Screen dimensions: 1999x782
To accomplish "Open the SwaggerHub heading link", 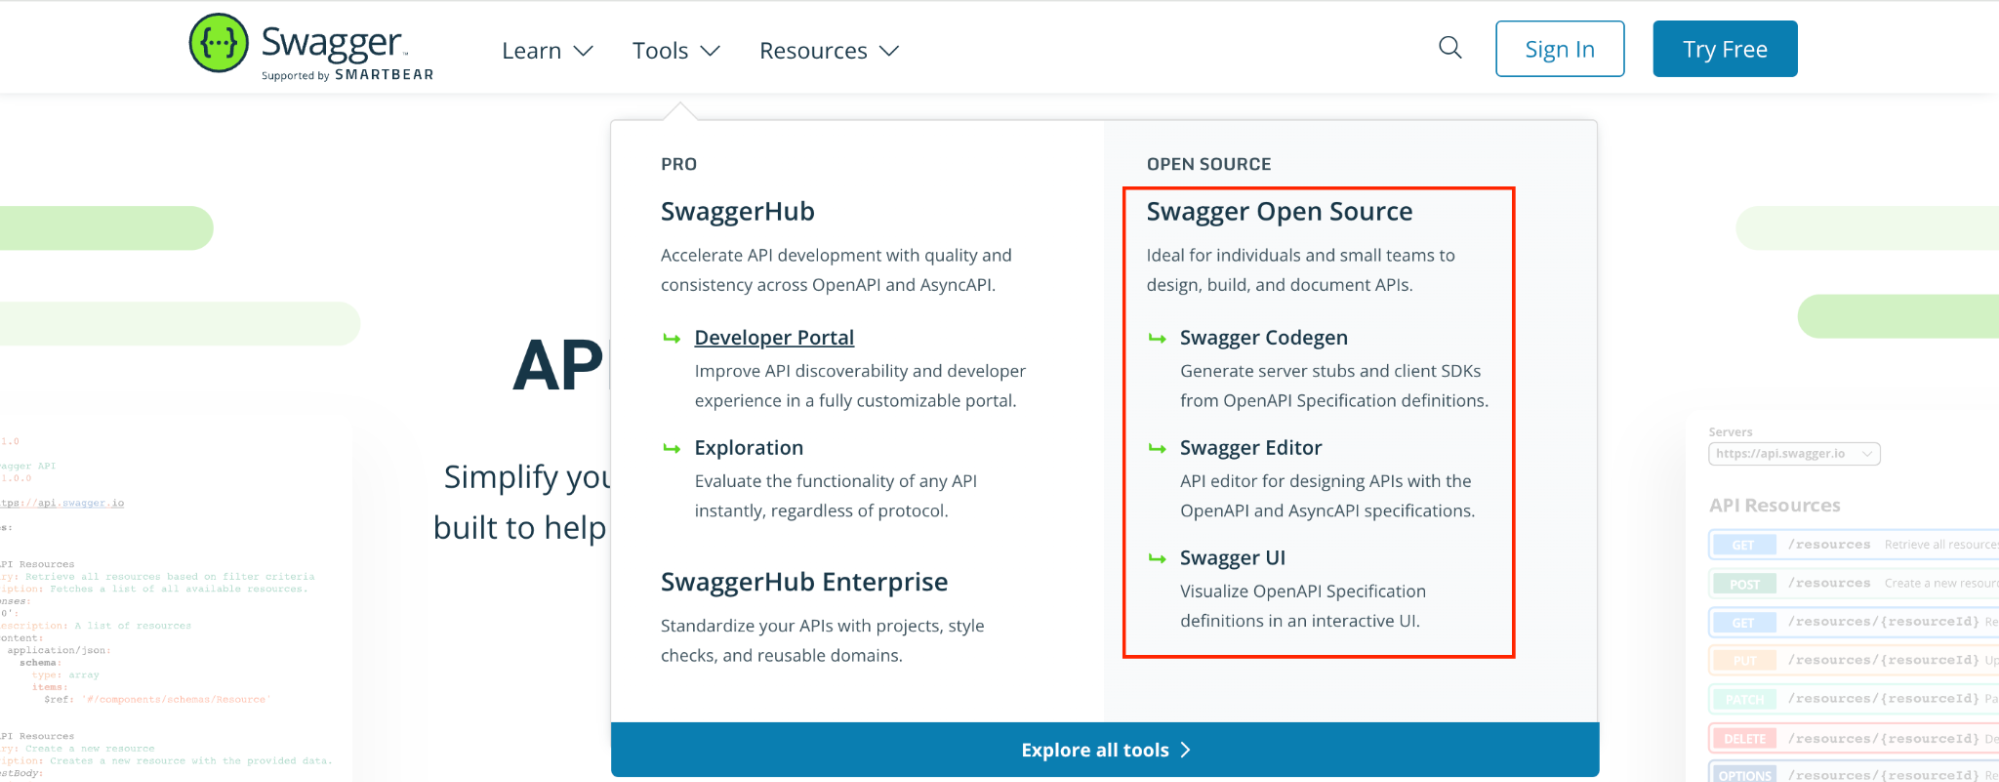I will coord(738,212).
